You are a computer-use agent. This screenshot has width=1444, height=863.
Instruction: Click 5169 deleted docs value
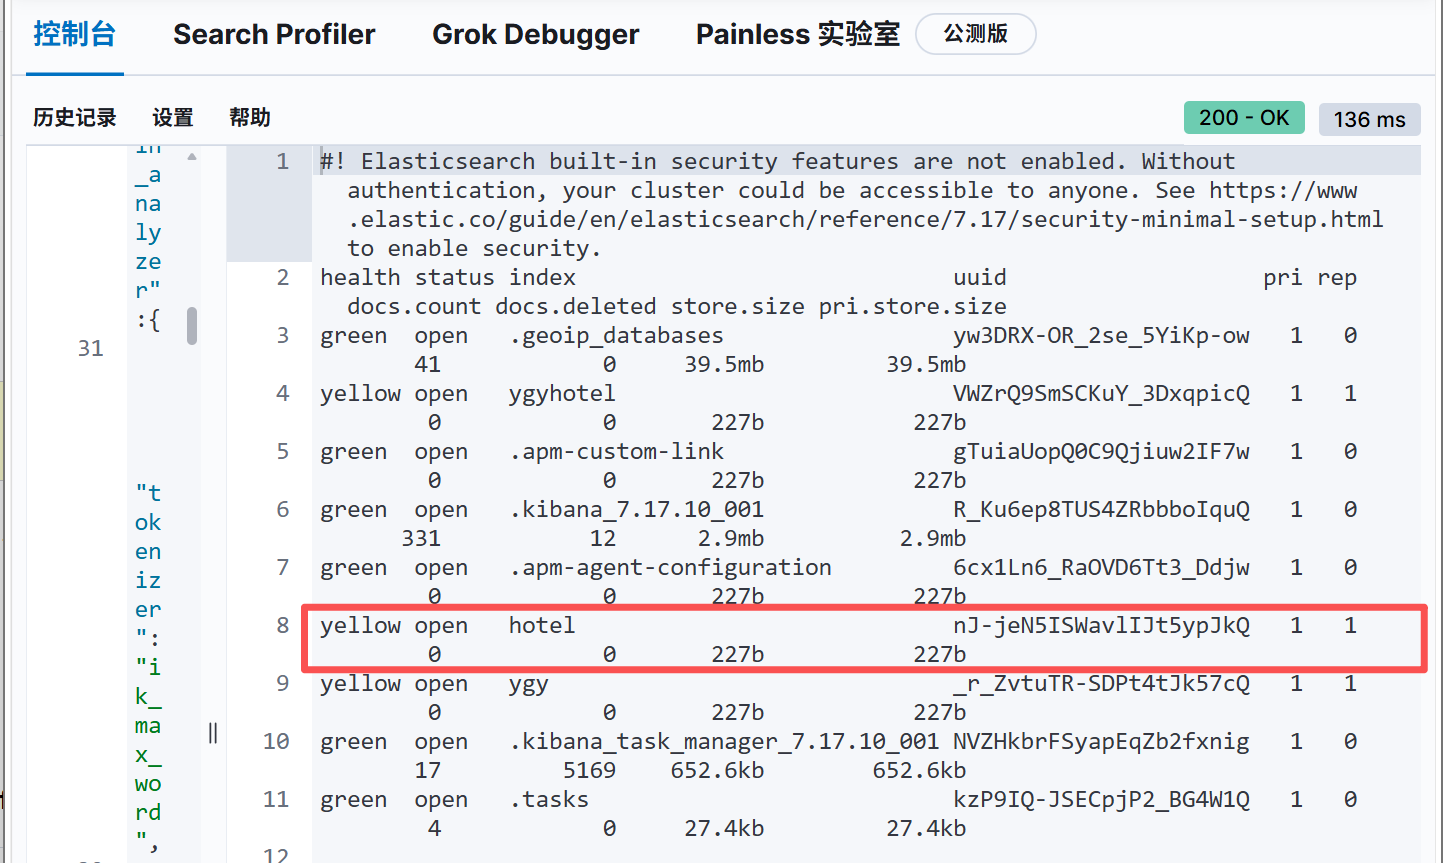coord(589,770)
